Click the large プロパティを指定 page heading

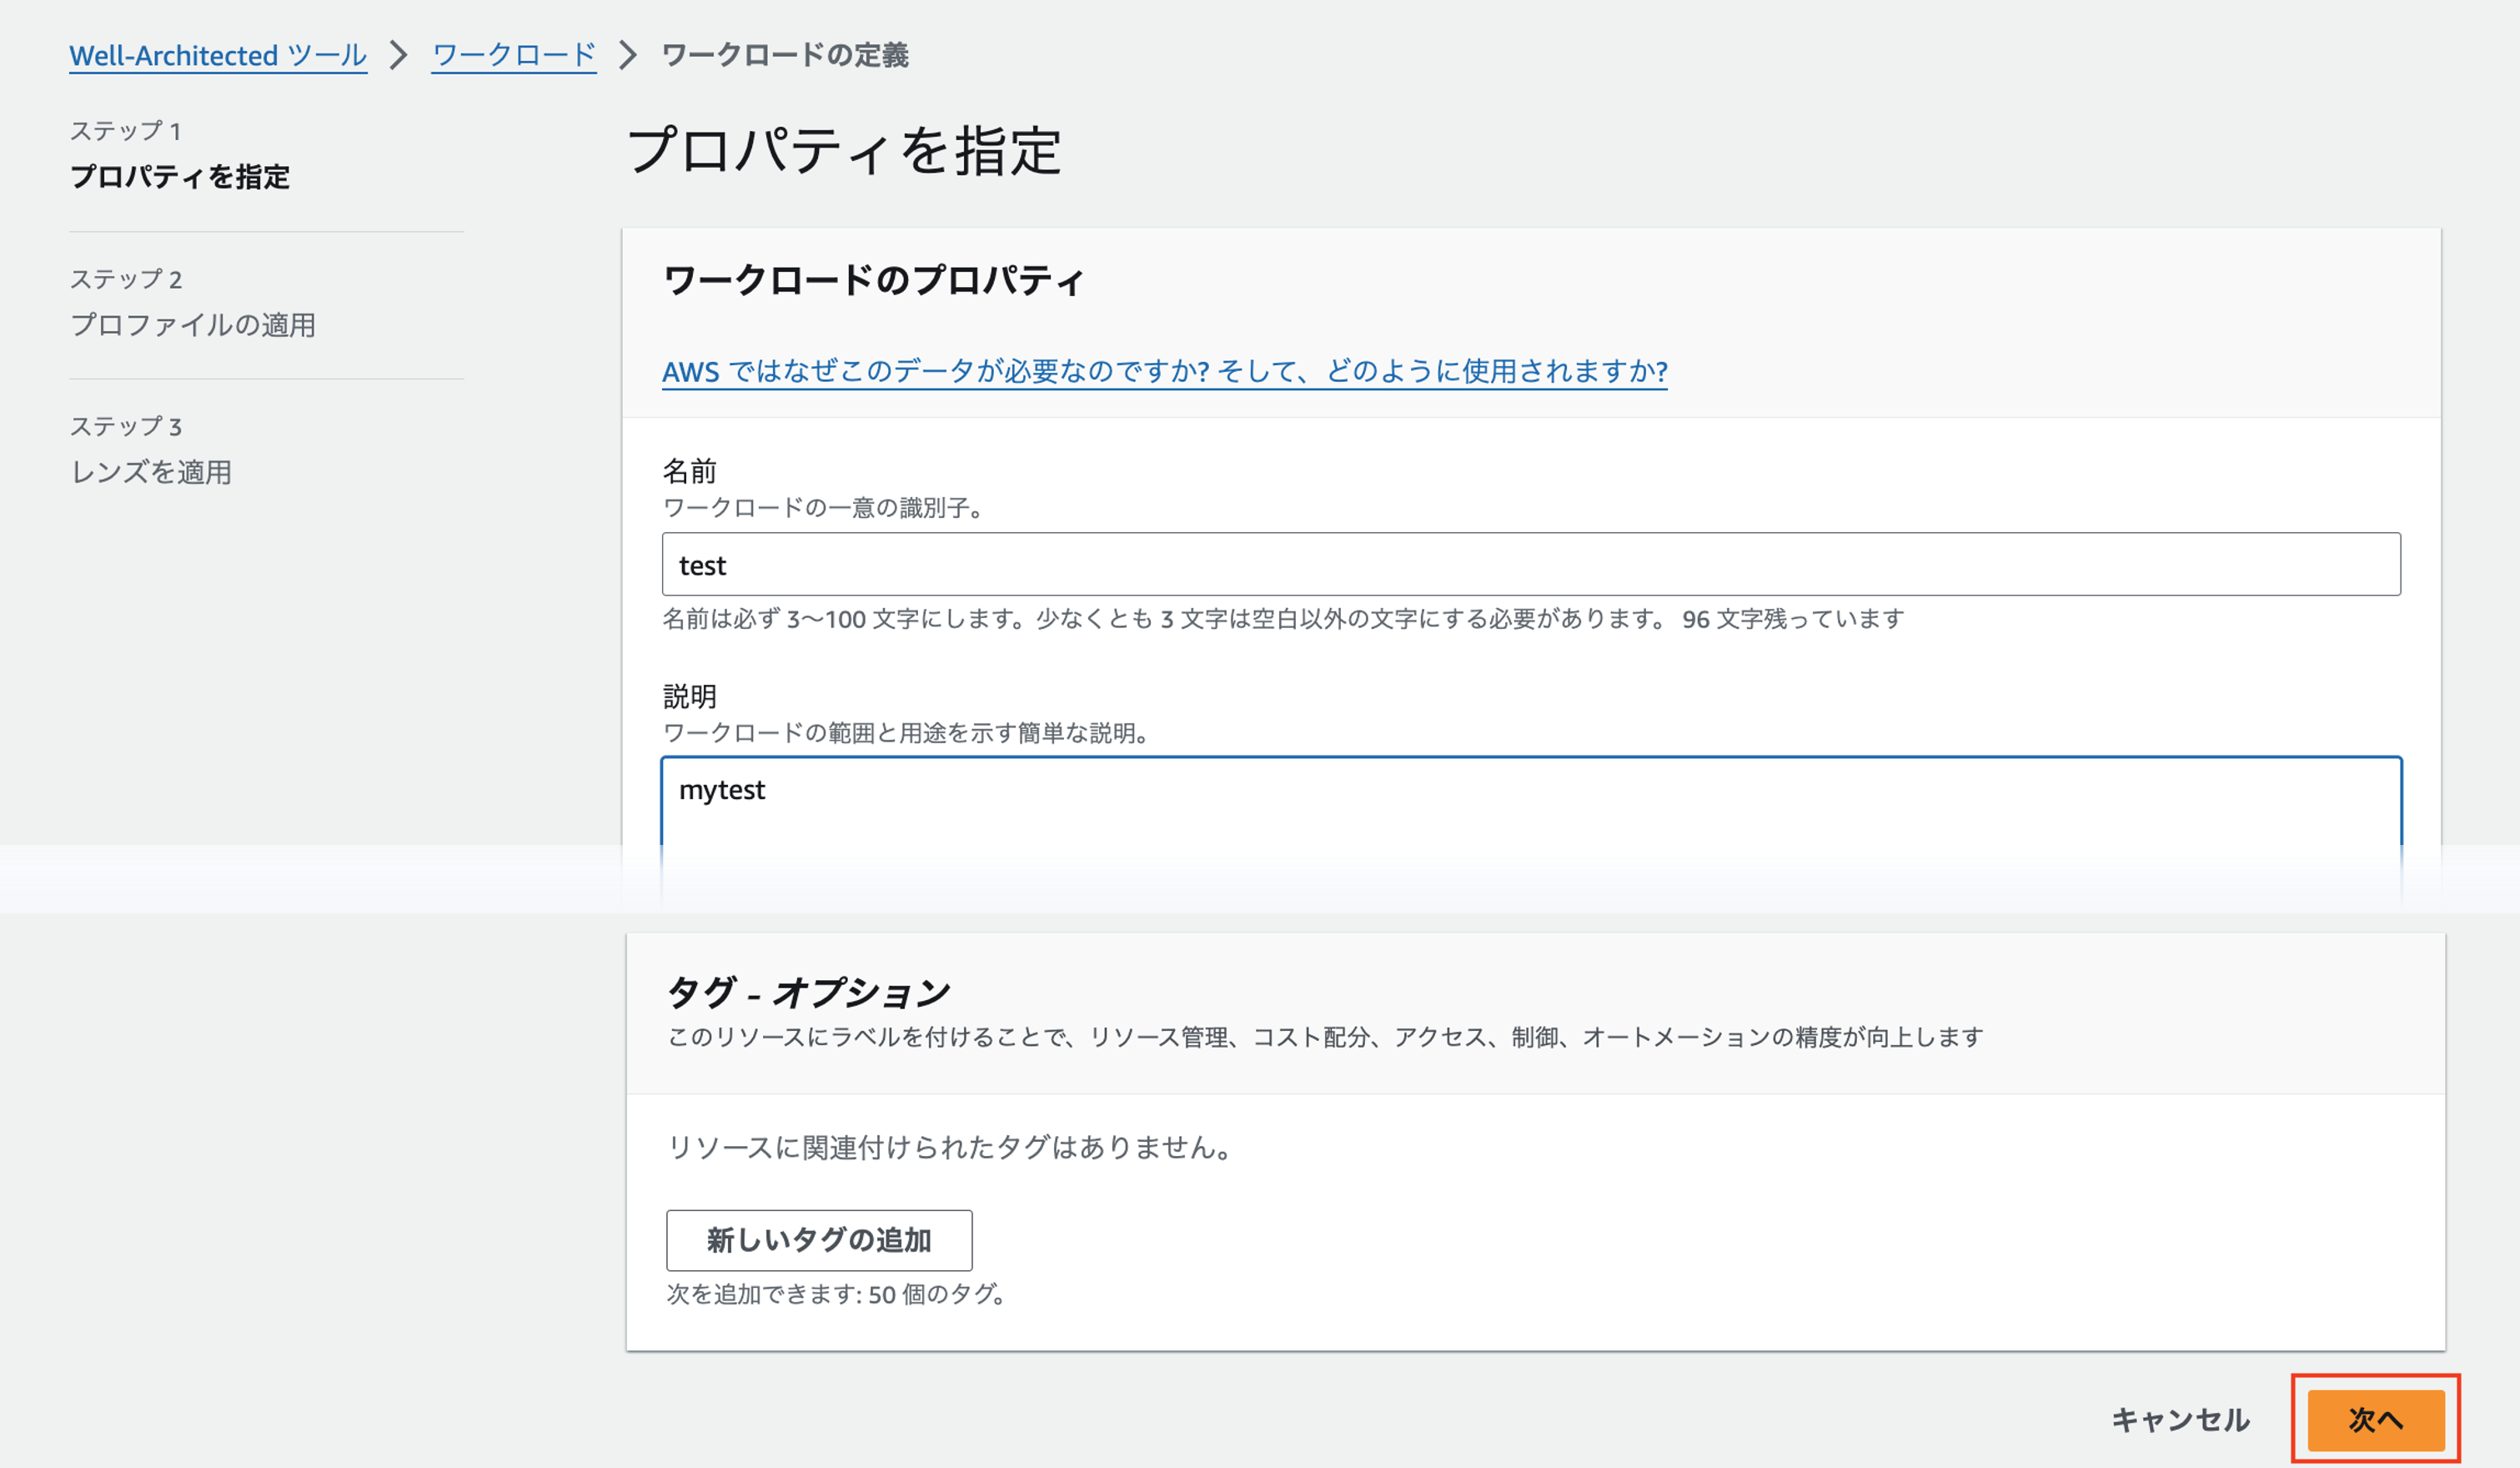[x=843, y=152]
